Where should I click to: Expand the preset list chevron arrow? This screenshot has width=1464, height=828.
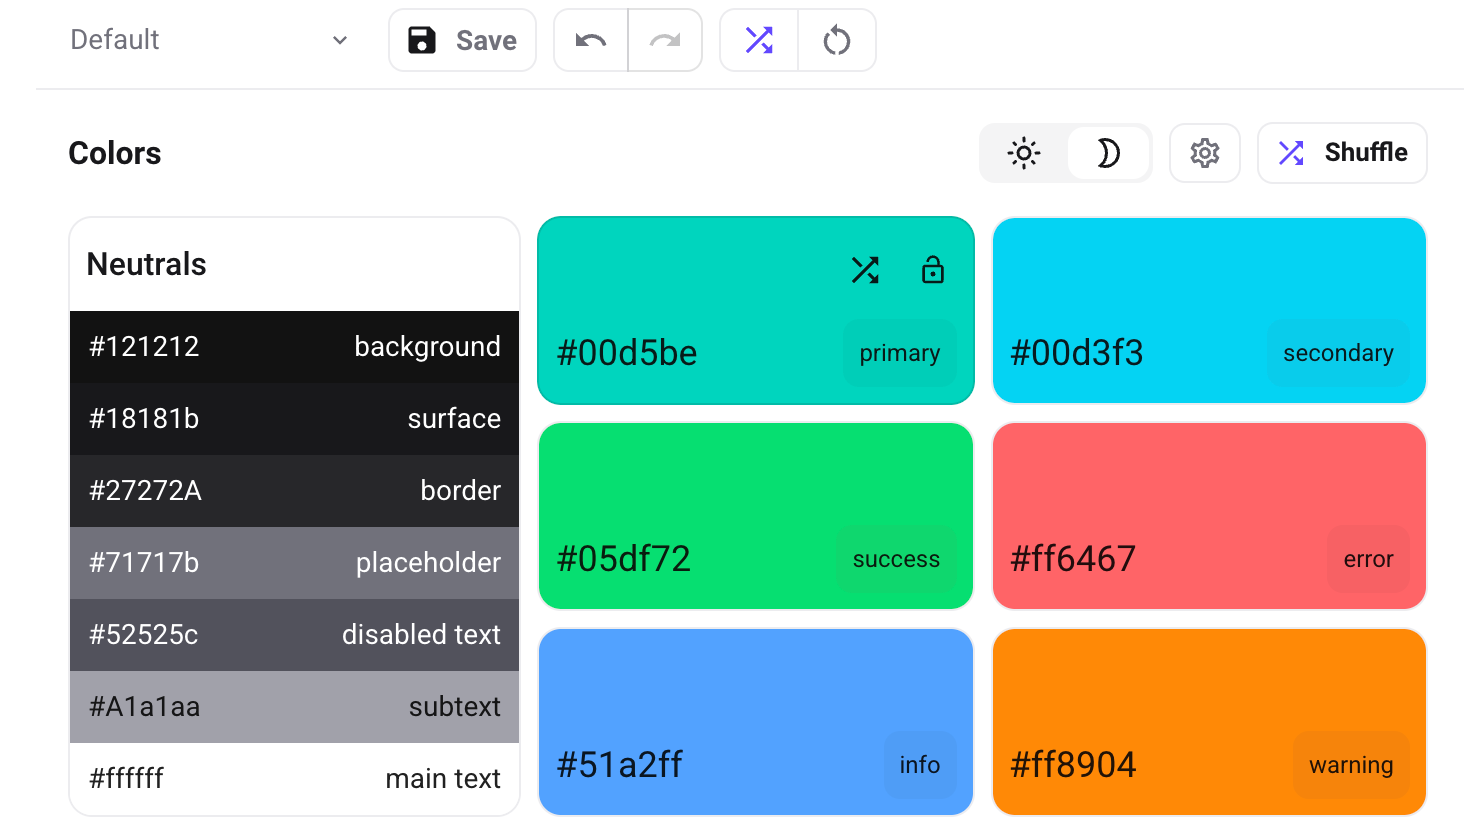coord(340,40)
